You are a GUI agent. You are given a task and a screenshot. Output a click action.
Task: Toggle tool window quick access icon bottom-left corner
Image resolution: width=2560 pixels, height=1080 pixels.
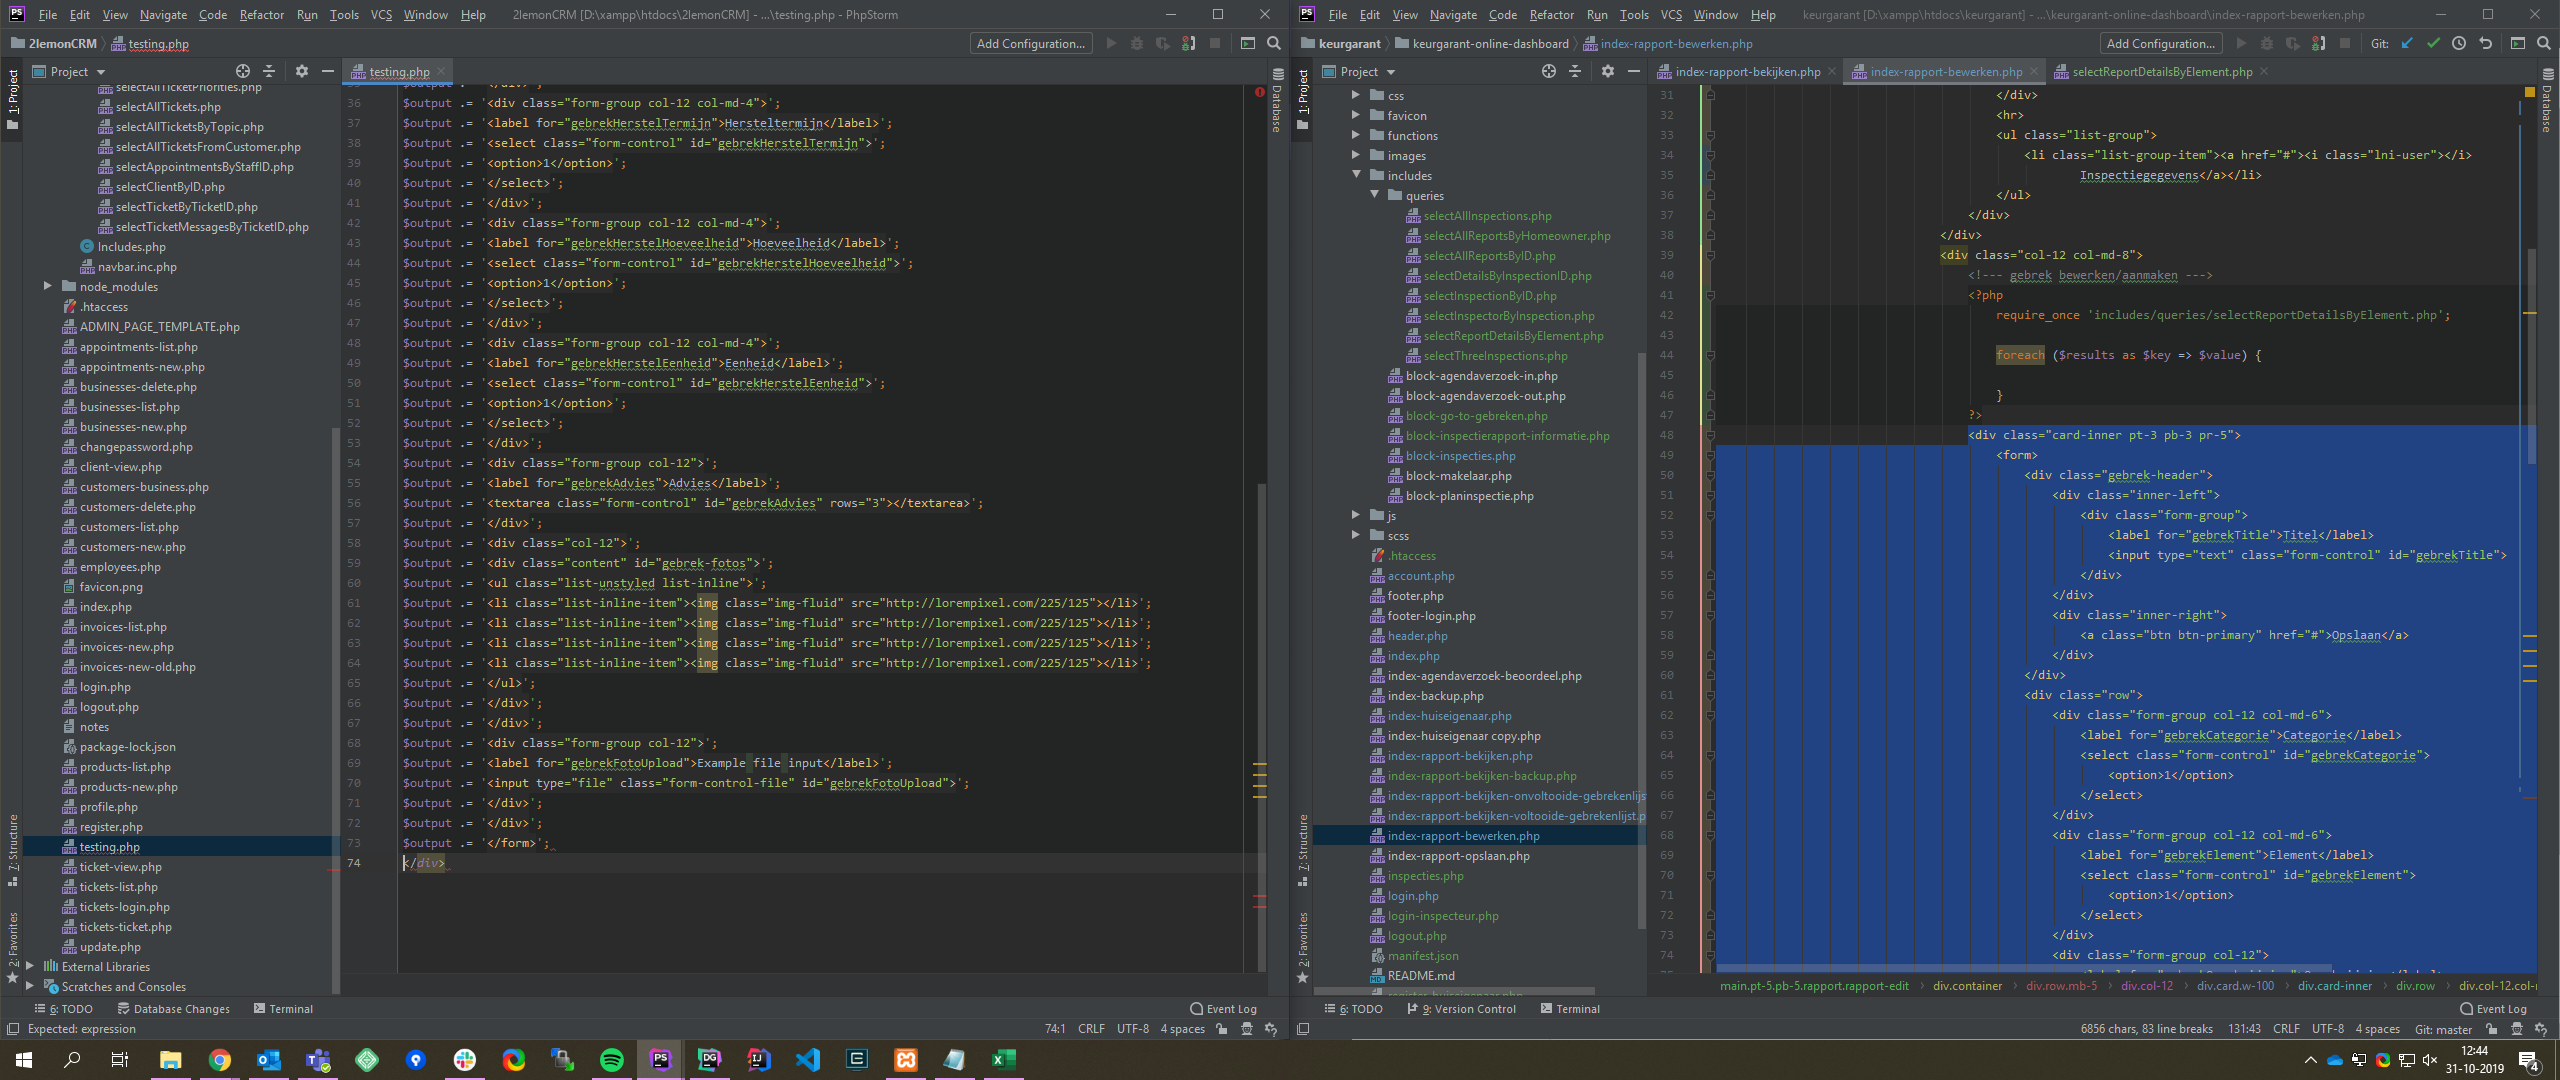click(x=13, y=1029)
